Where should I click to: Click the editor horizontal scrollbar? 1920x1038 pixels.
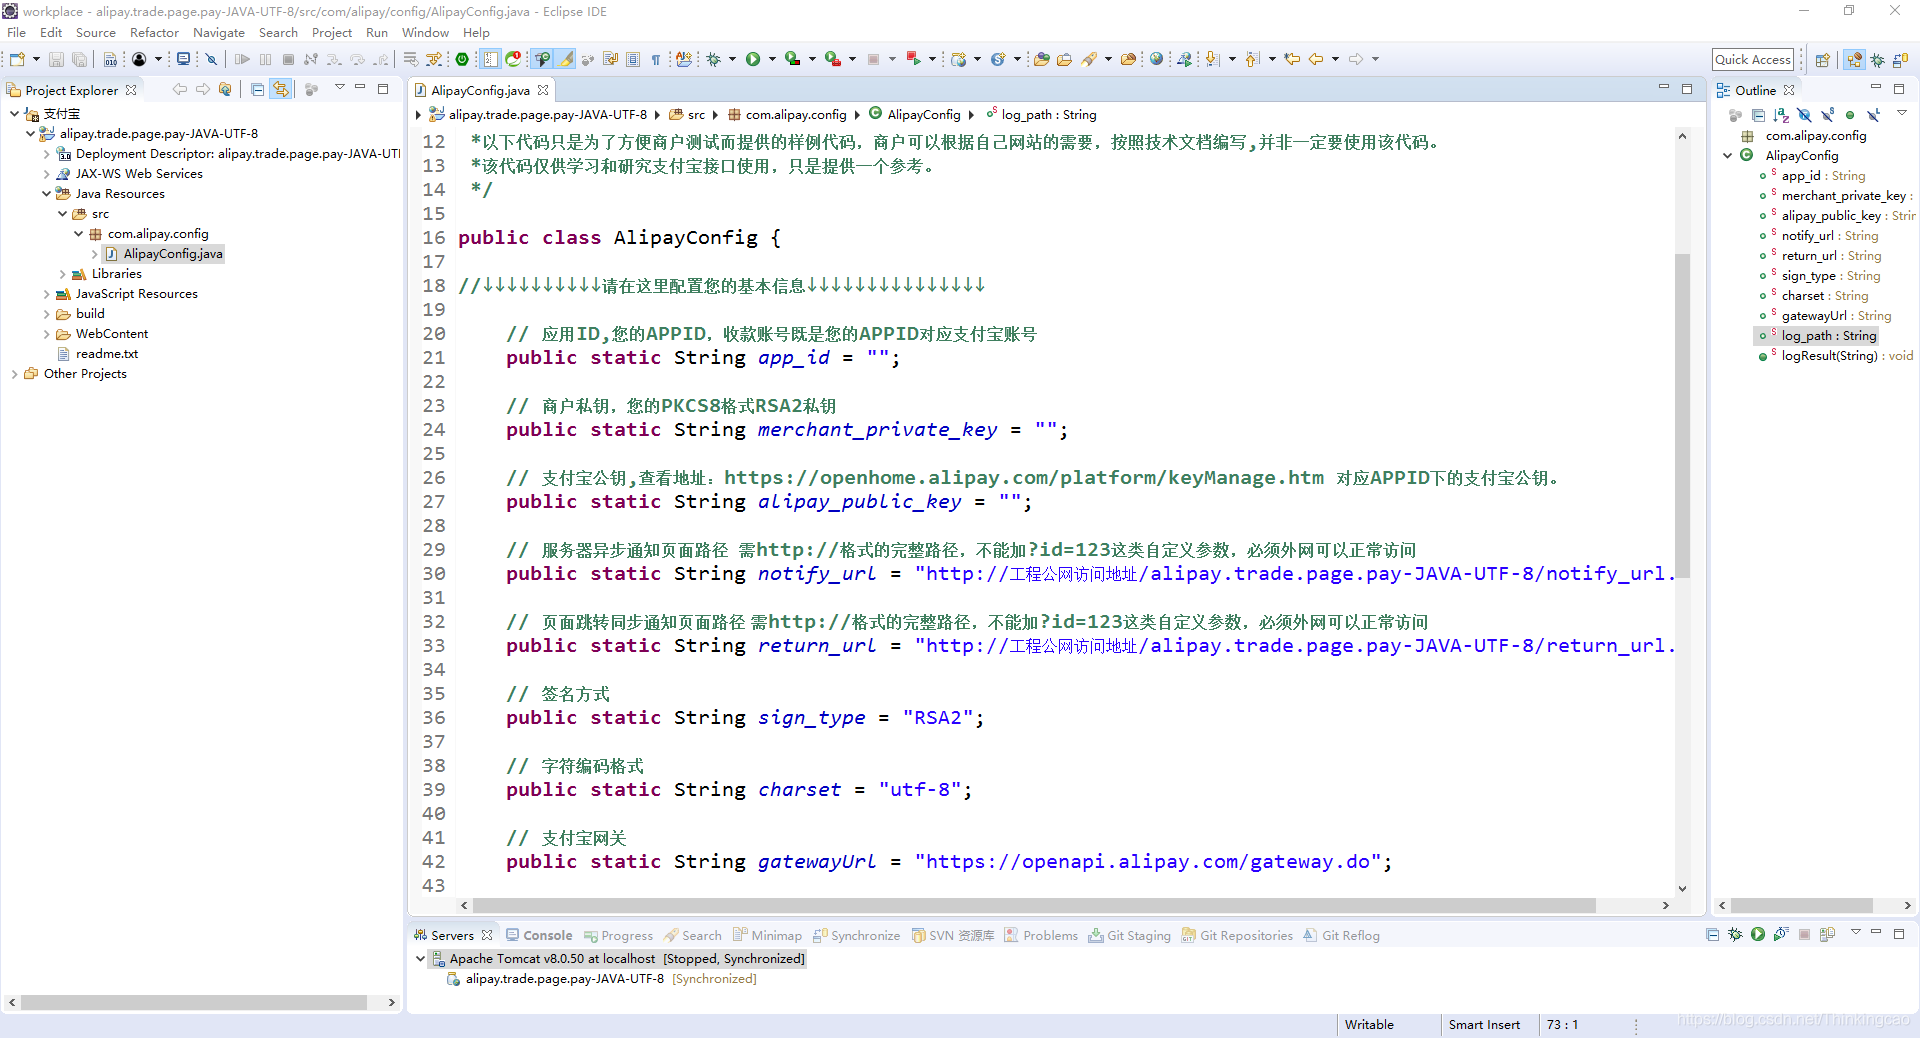(1035, 905)
